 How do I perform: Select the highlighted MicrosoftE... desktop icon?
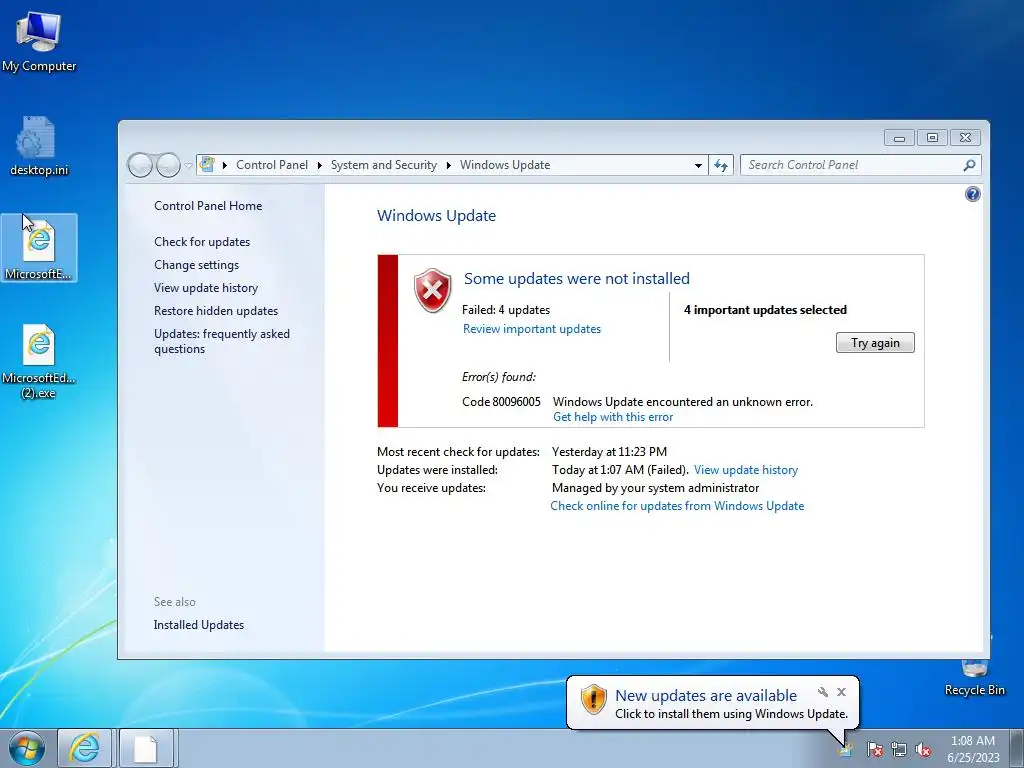(39, 248)
